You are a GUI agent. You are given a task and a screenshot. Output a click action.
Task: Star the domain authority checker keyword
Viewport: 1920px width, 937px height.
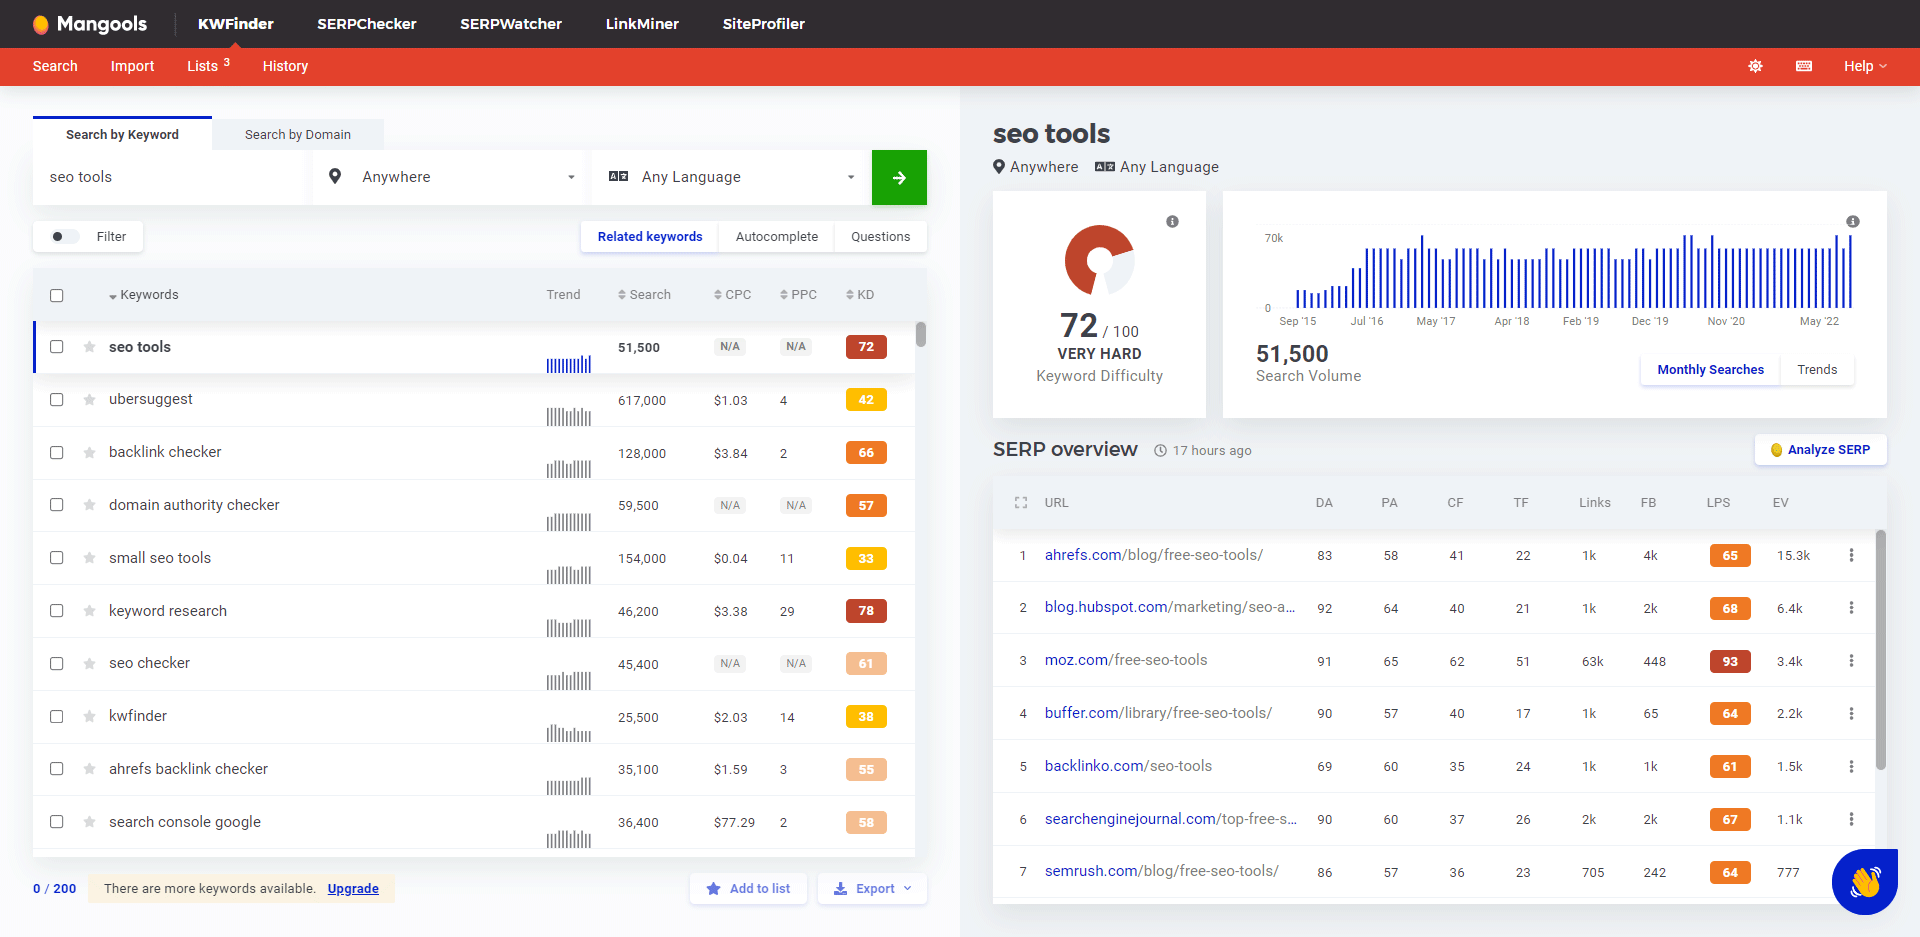tap(89, 505)
